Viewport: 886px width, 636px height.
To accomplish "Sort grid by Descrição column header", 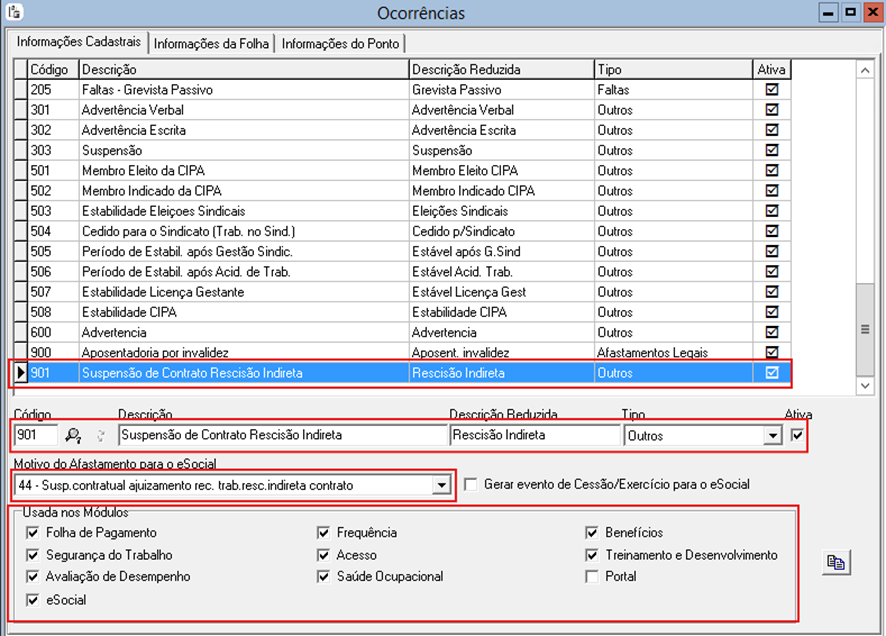I will [243, 70].
